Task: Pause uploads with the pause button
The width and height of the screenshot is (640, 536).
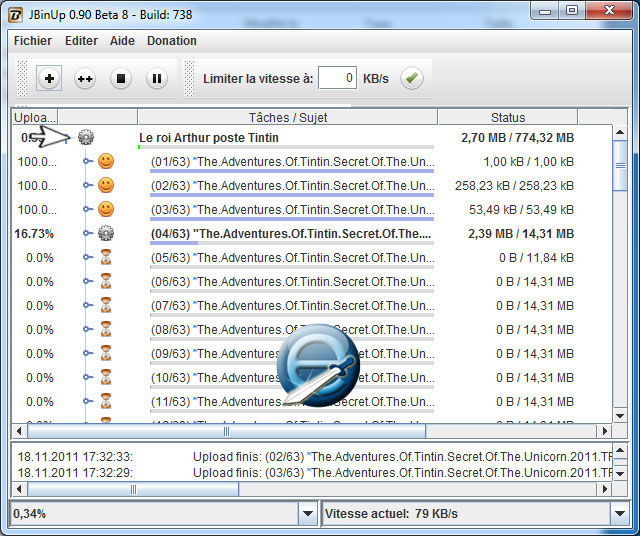Action: click(x=157, y=78)
